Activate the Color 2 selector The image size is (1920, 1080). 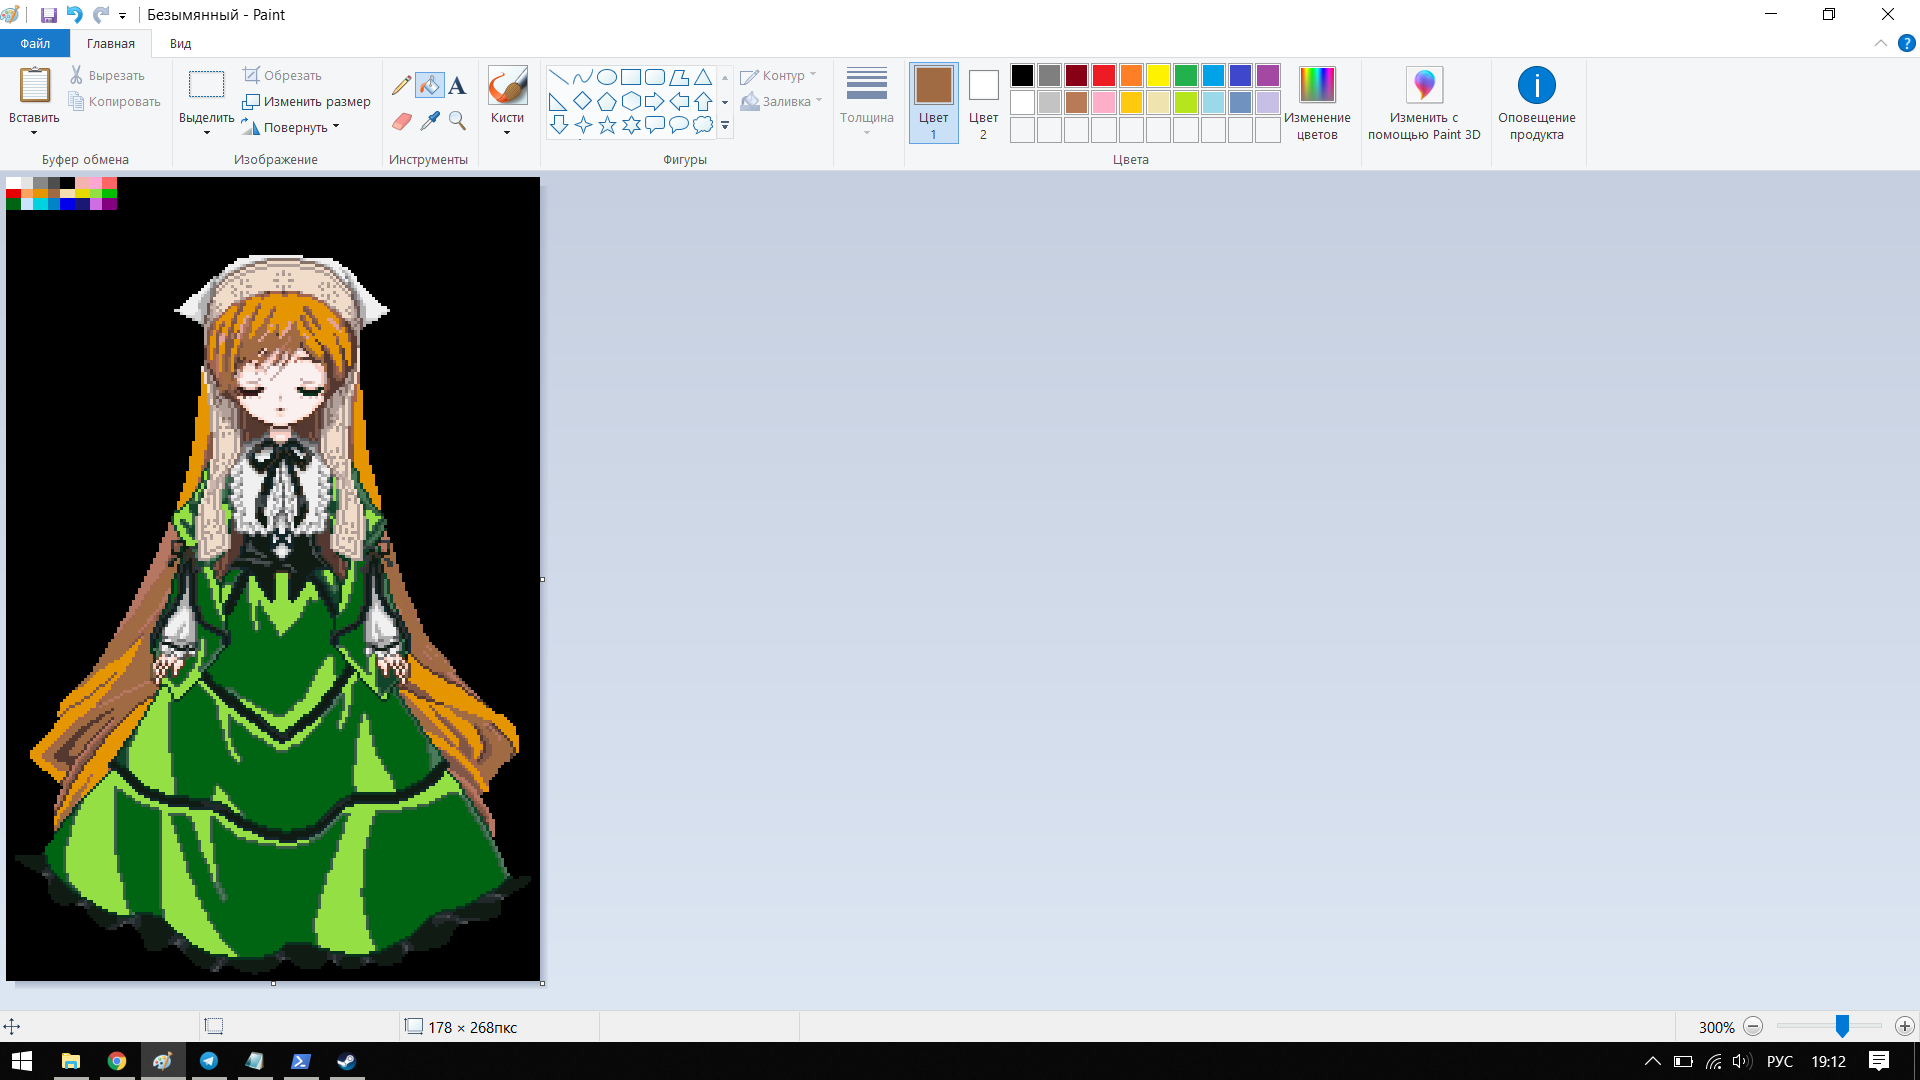(983, 102)
